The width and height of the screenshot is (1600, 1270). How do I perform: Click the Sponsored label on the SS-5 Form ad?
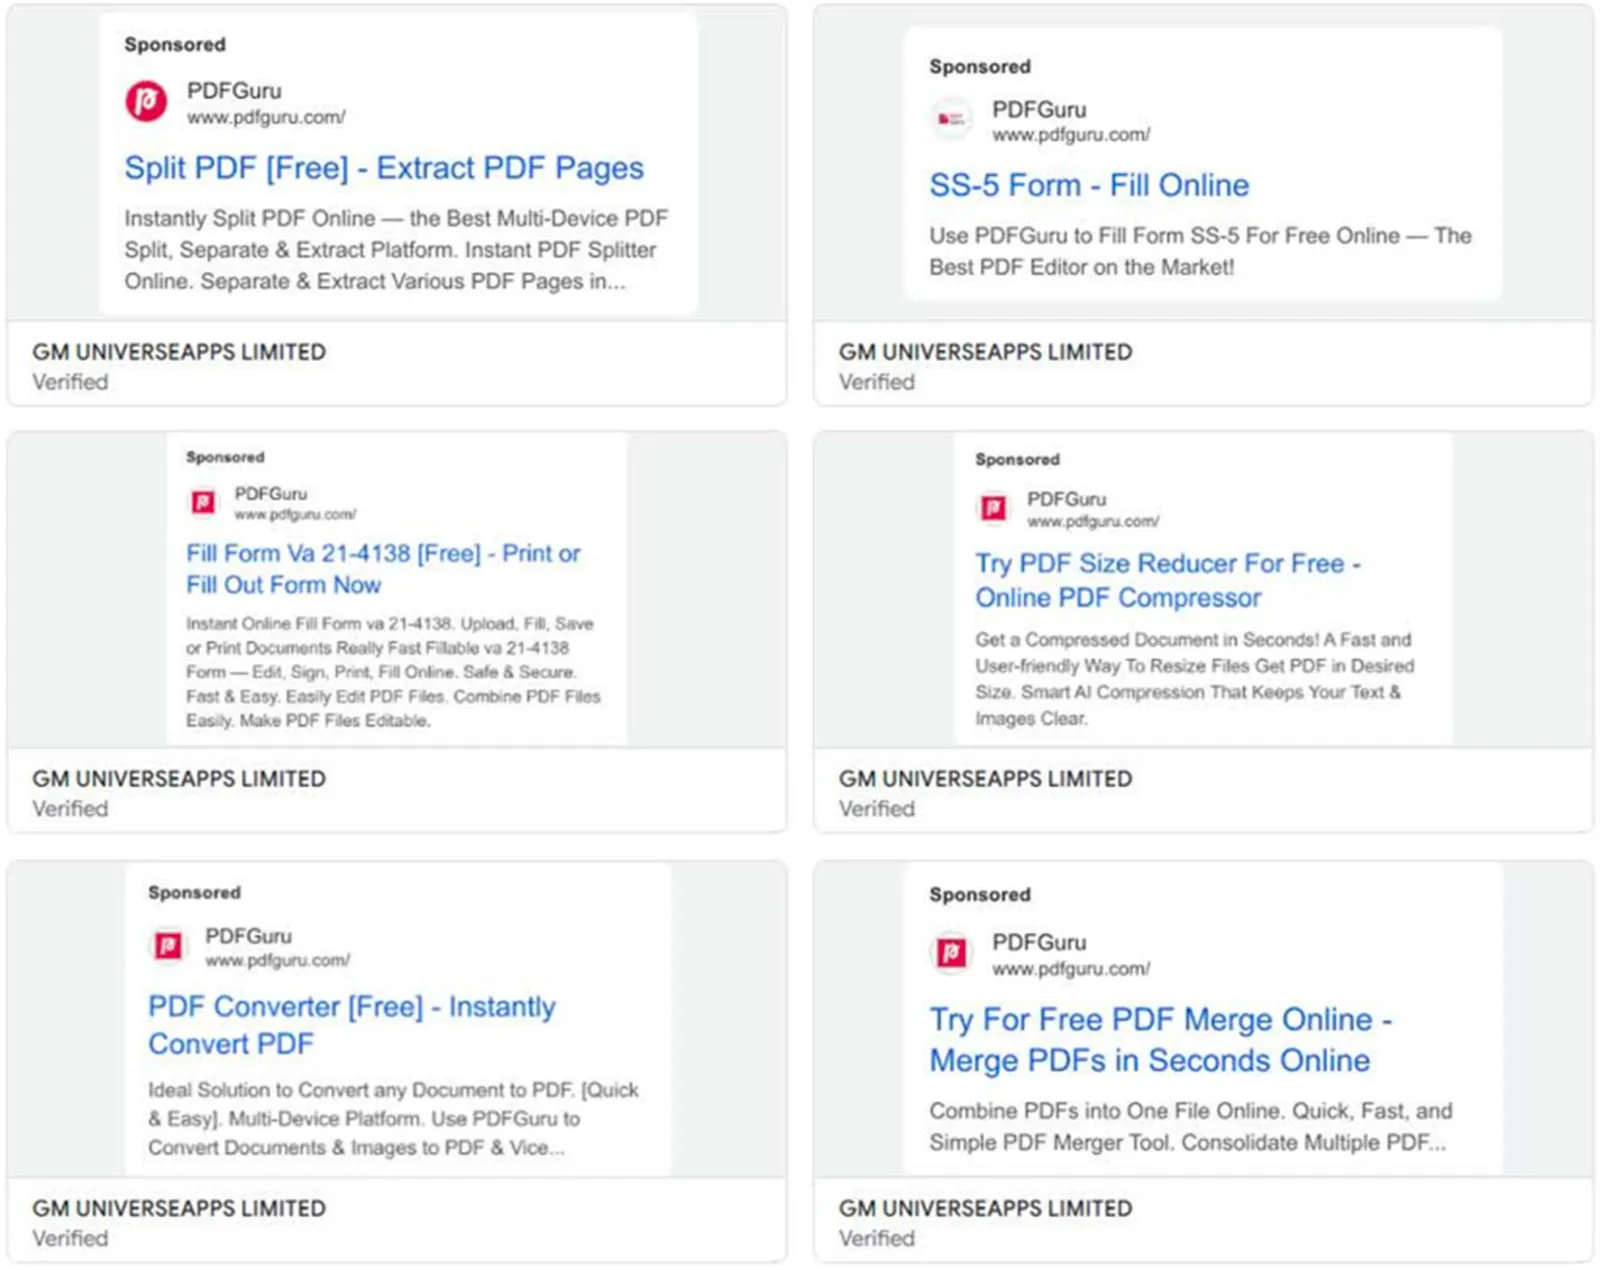(x=980, y=67)
